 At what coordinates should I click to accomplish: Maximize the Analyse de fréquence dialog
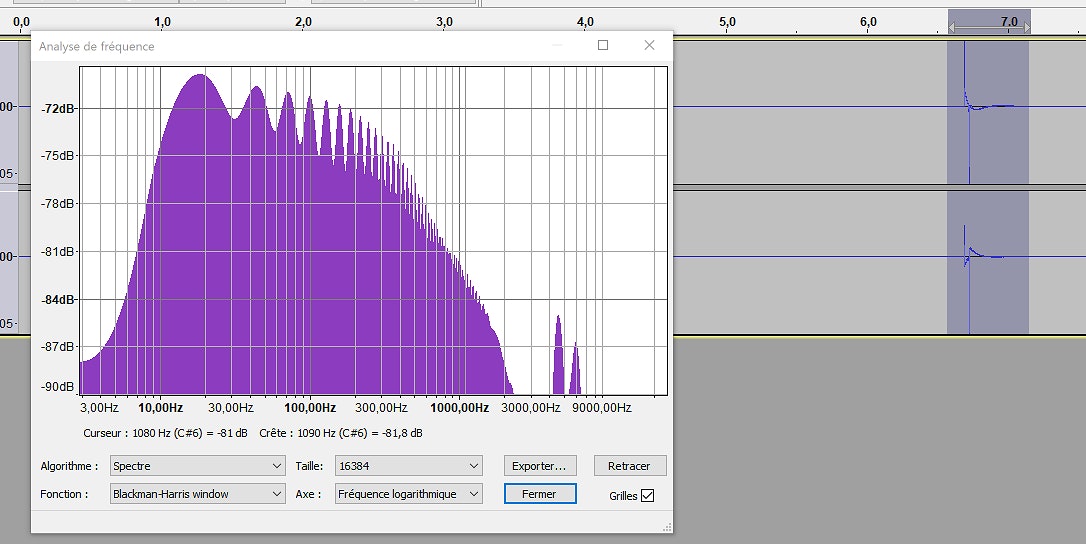(x=603, y=45)
